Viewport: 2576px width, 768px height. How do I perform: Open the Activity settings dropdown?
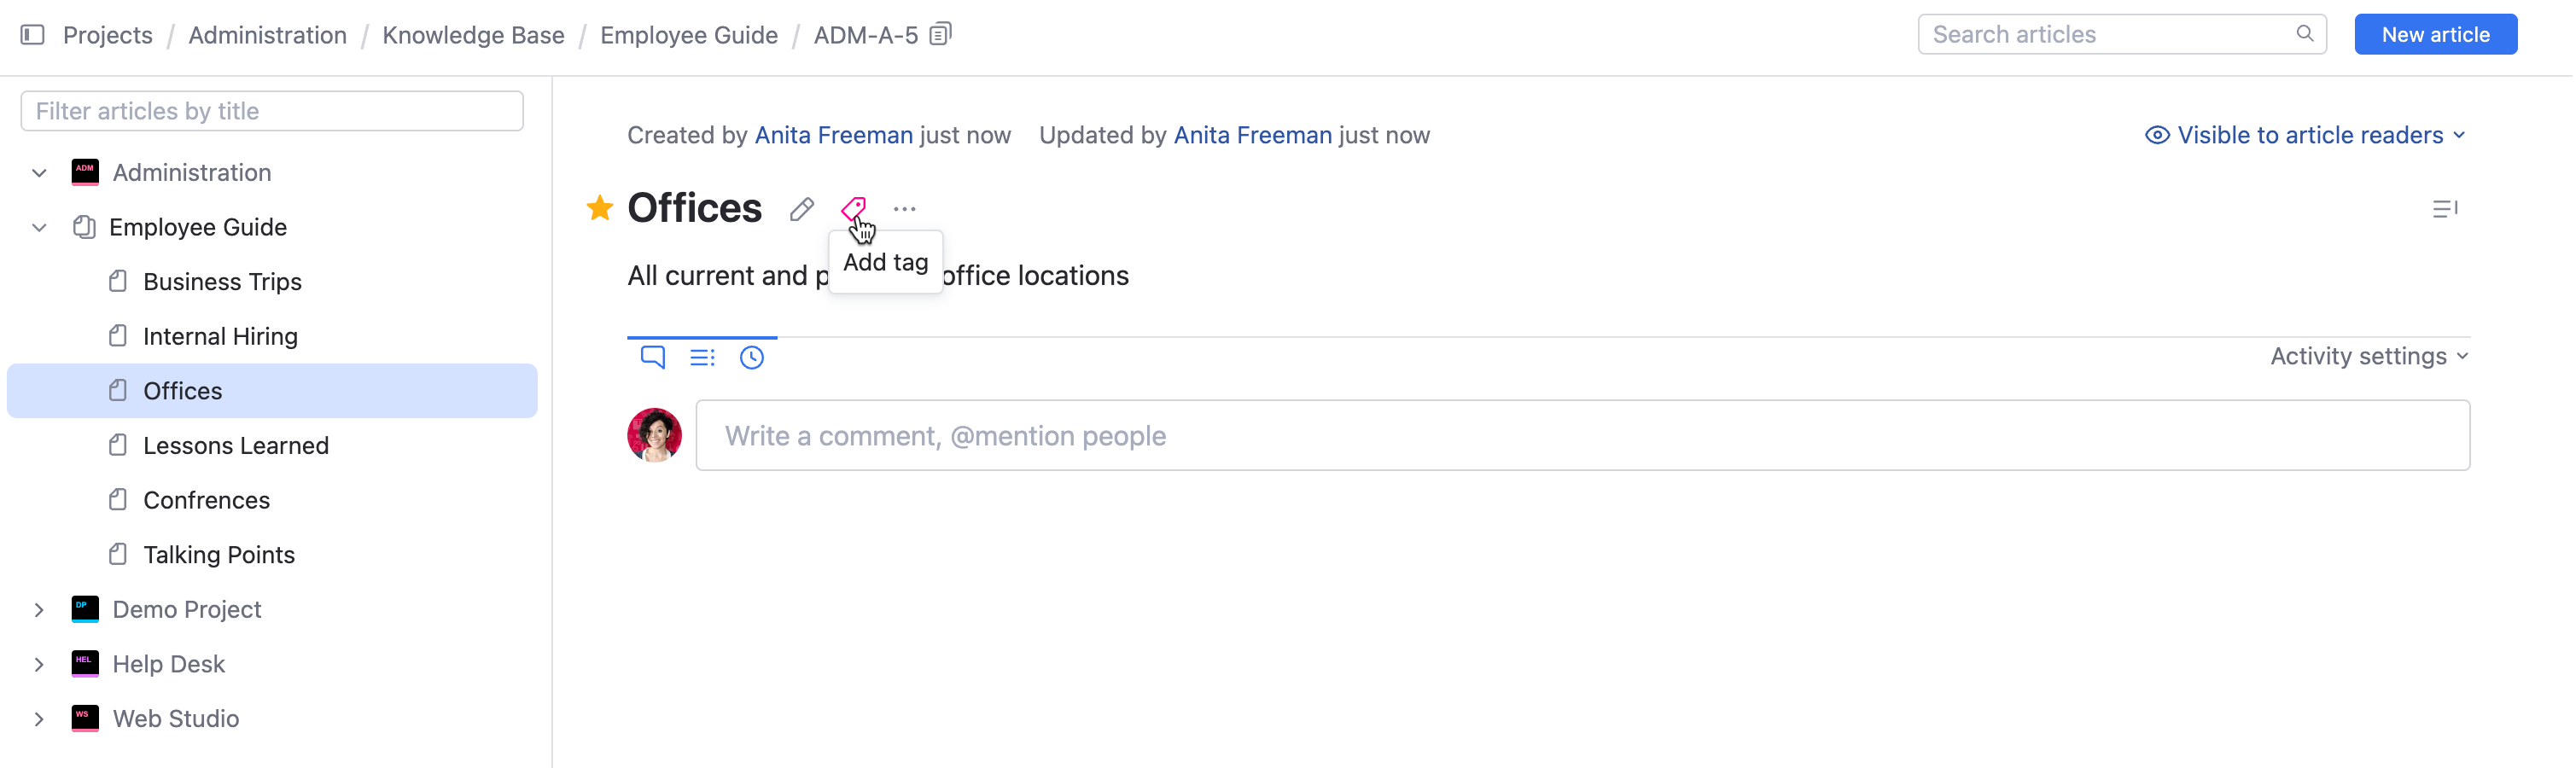click(2369, 356)
